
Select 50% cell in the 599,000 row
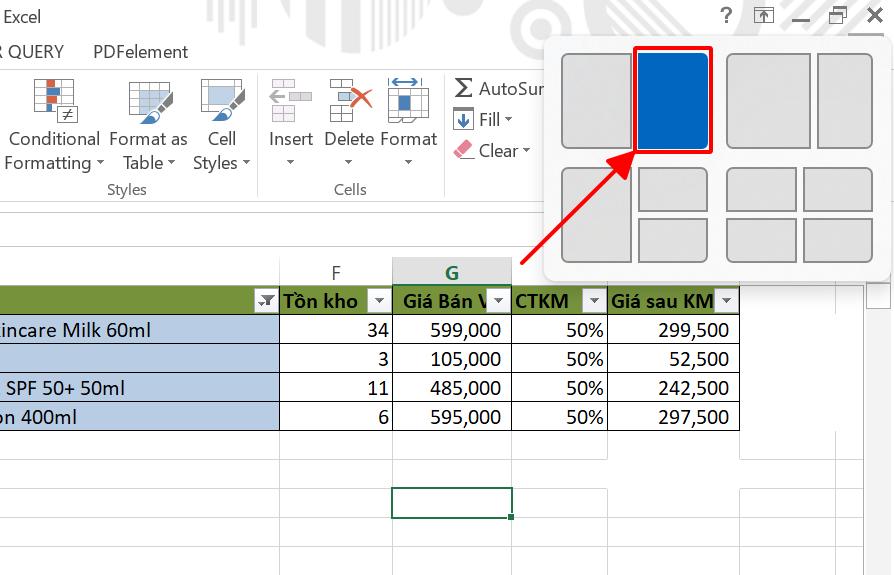(x=559, y=329)
